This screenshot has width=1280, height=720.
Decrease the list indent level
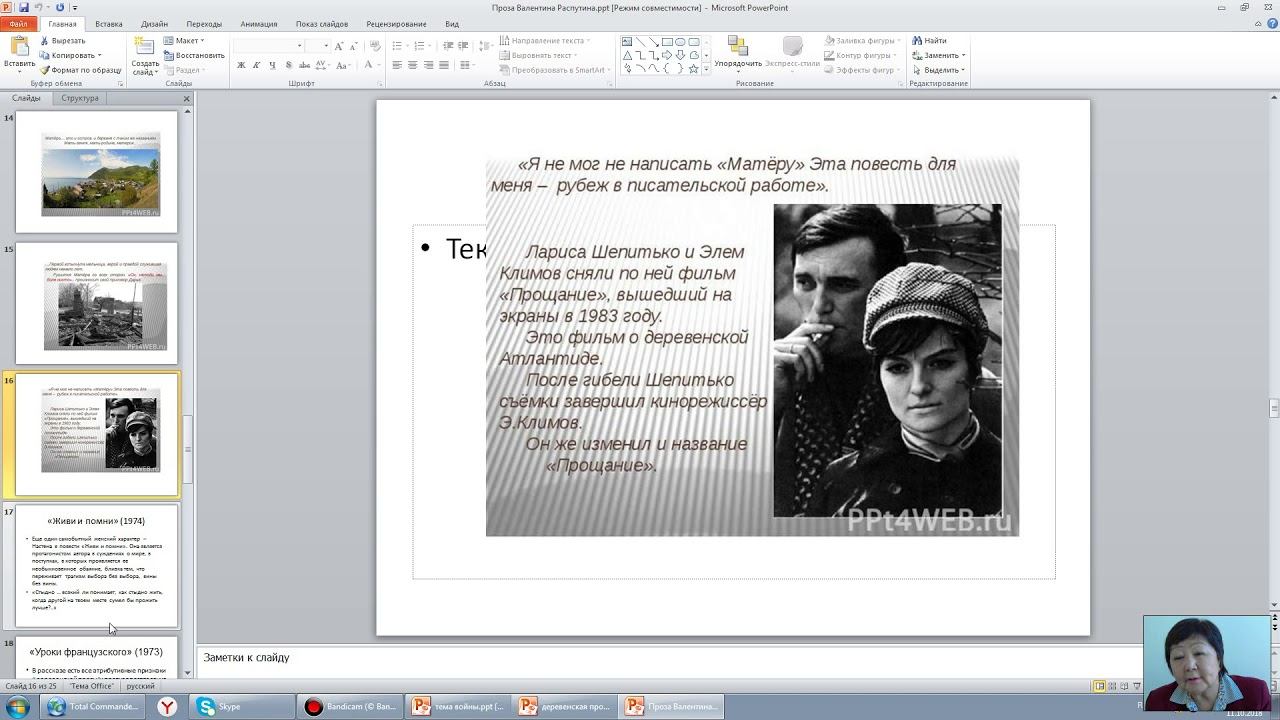447,46
